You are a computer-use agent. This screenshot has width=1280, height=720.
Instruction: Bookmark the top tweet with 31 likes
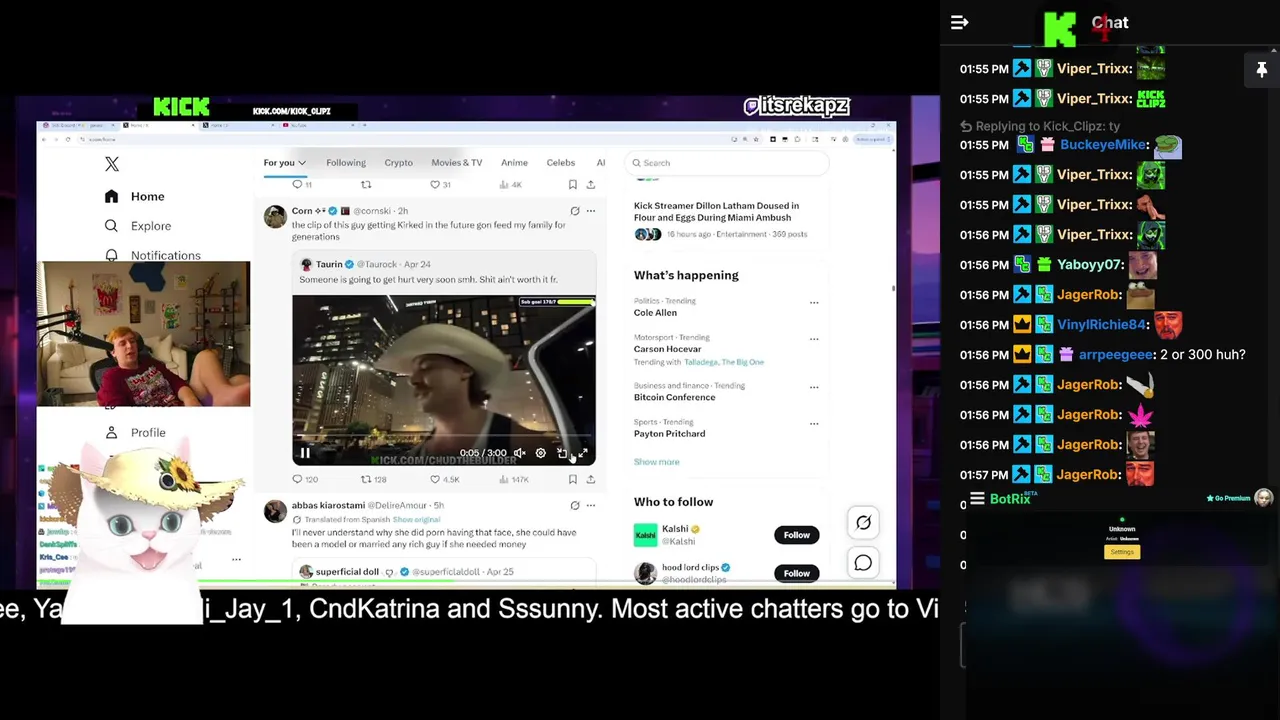(x=572, y=185)
